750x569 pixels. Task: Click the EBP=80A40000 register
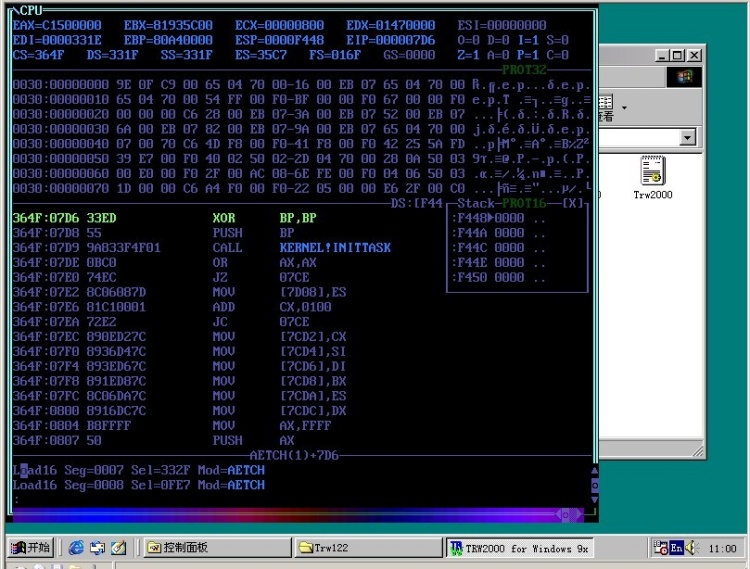168,40
